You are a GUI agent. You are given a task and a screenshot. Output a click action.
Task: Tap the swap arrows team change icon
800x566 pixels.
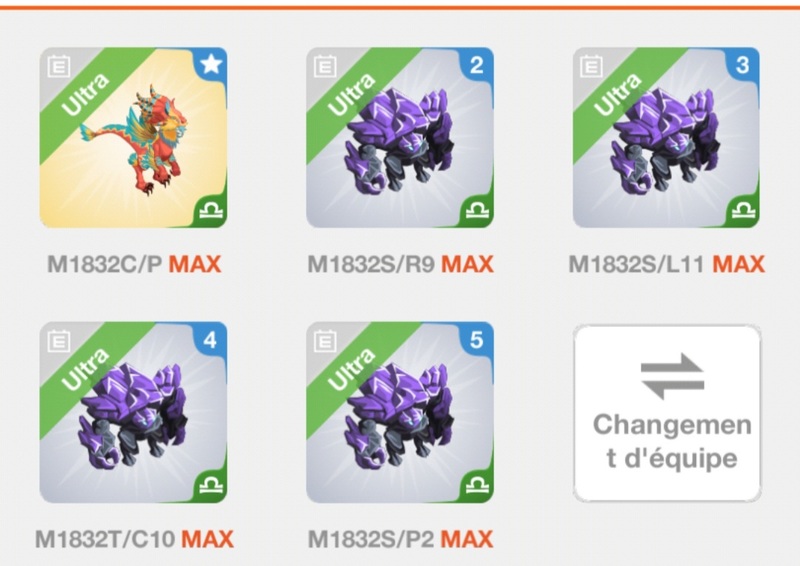click(x=672, y=376)
